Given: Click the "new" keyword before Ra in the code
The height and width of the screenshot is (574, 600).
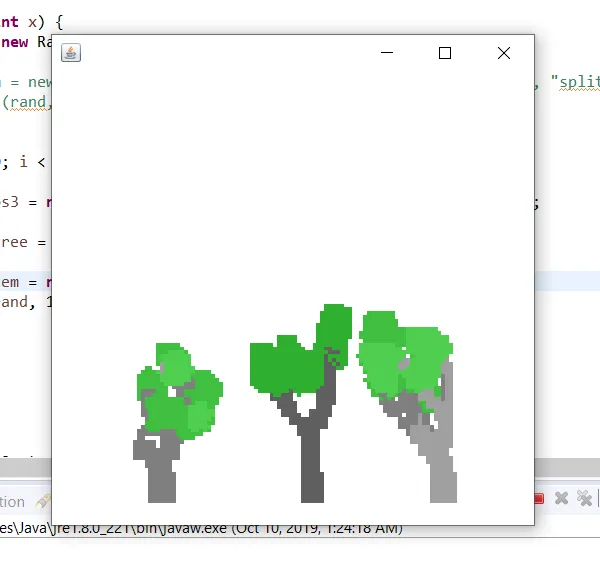Looking at the screenshot, I should coord(15,42).
